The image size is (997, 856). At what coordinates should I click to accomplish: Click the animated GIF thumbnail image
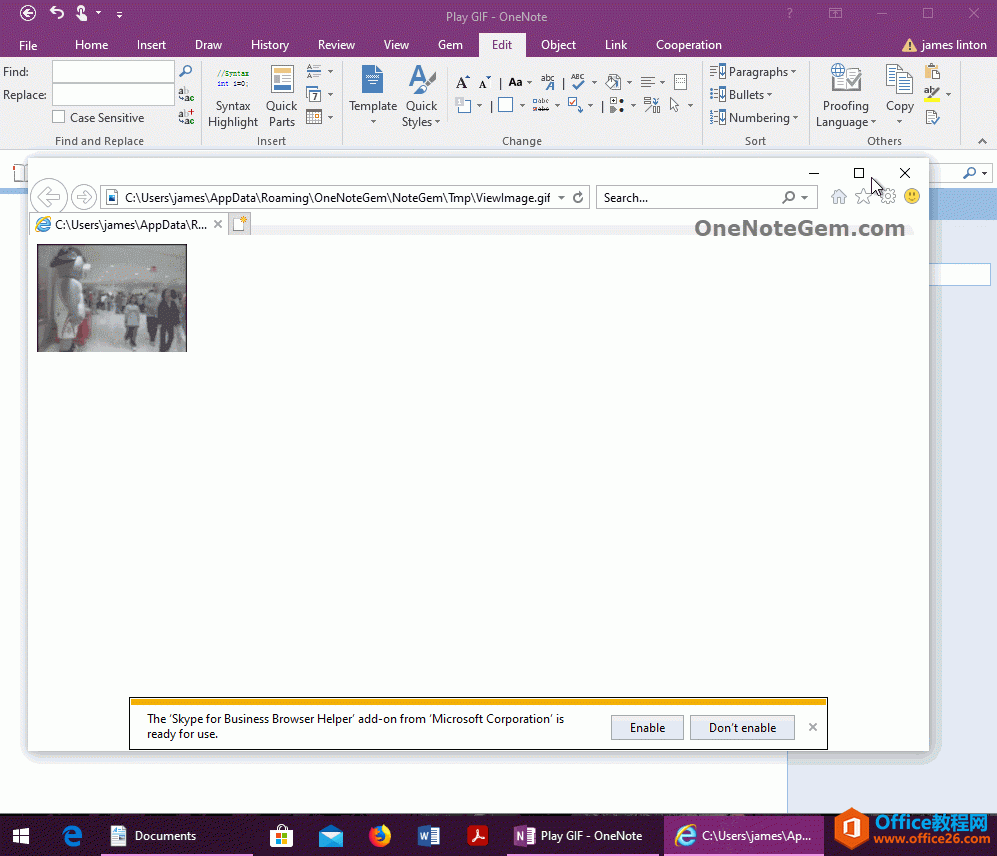tap(112, 298)
